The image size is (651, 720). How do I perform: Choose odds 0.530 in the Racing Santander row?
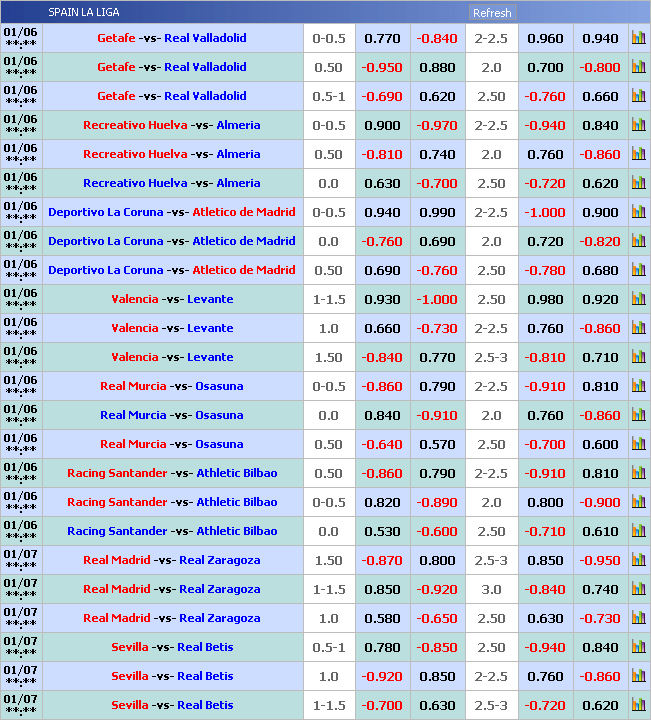pyautogui.click(x=382, y=532)
